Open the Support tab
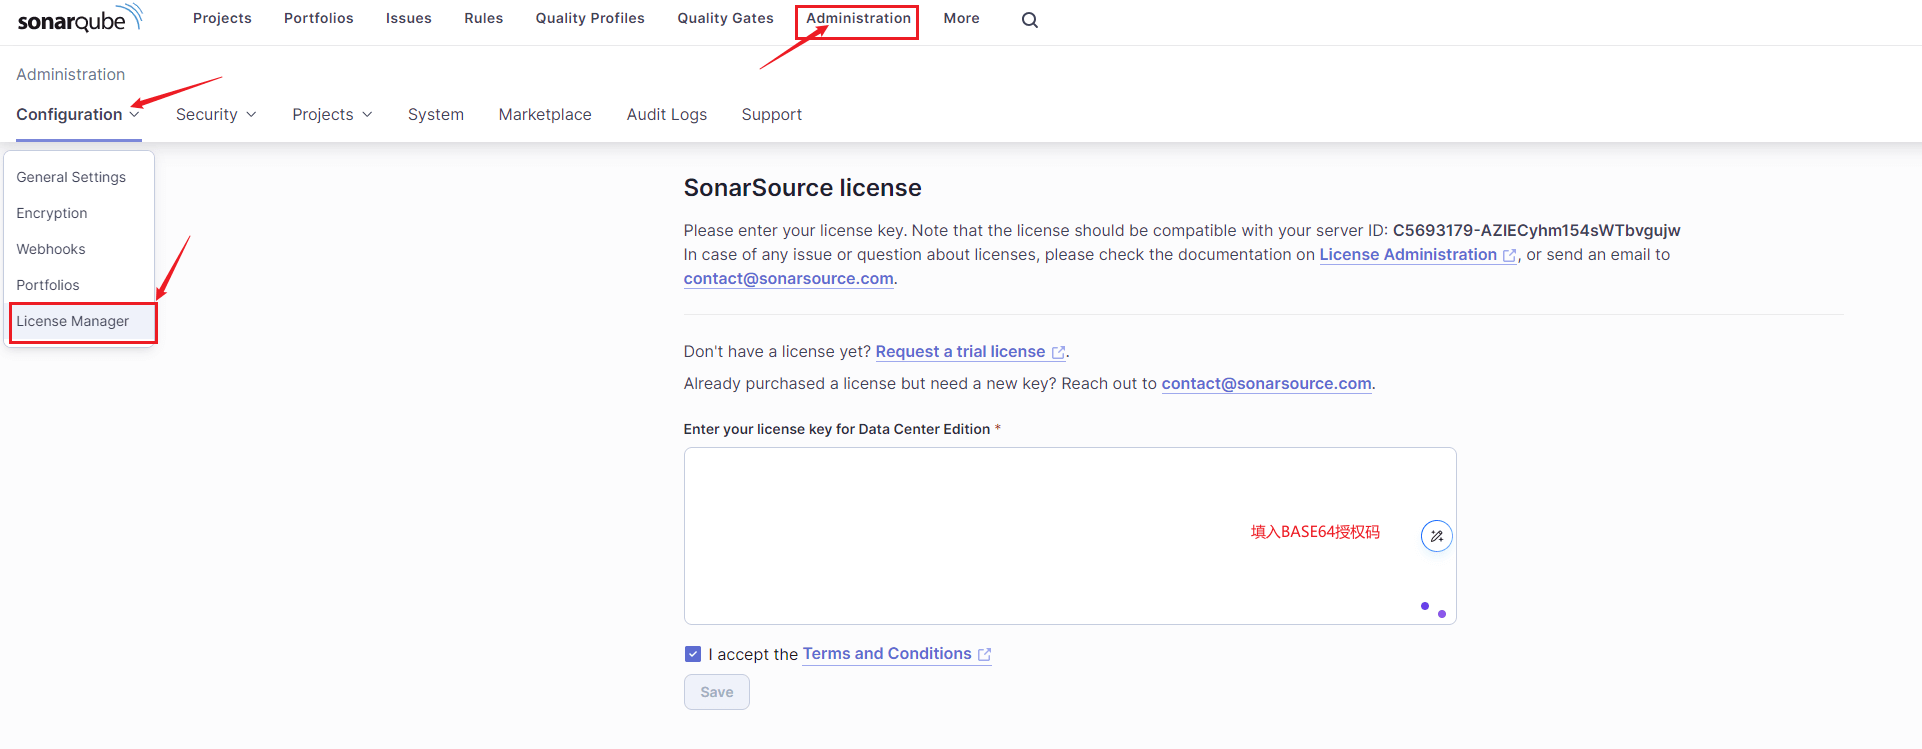 point(771,114)
